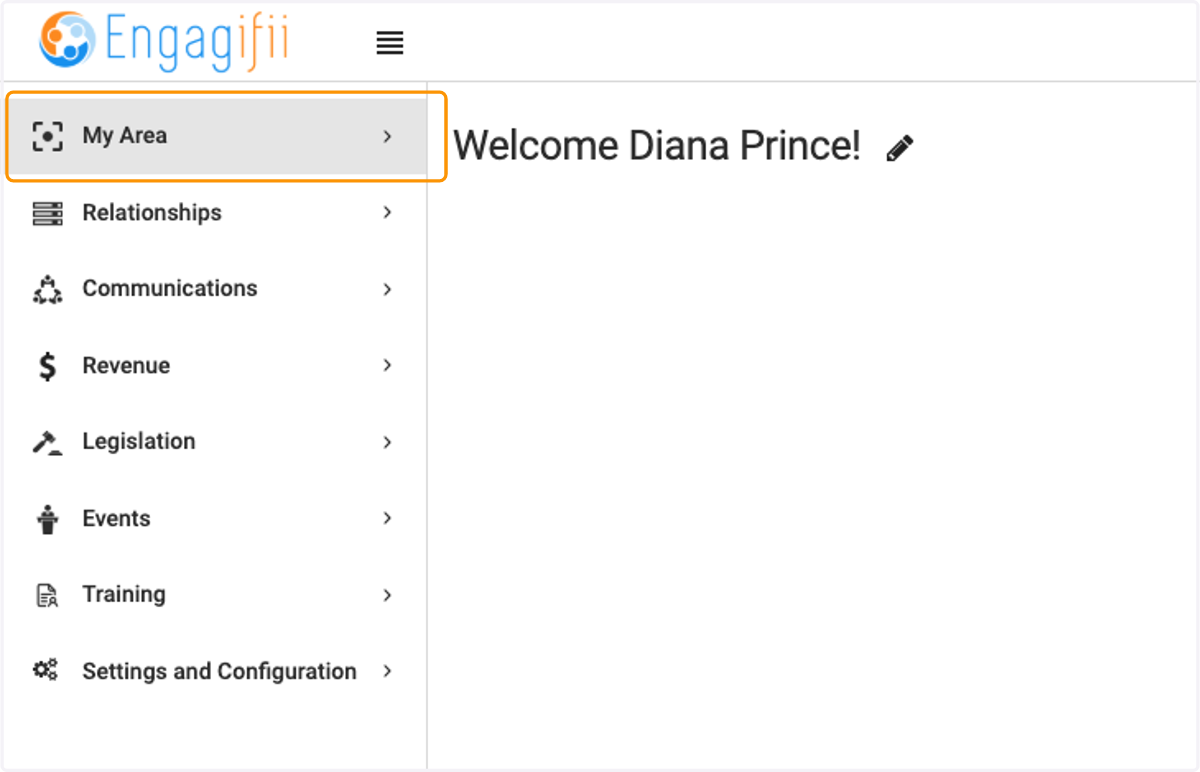Click the Legislation gavel icon
The width and height of the screenshot is (1200, 772).
(x=47, y=442)
